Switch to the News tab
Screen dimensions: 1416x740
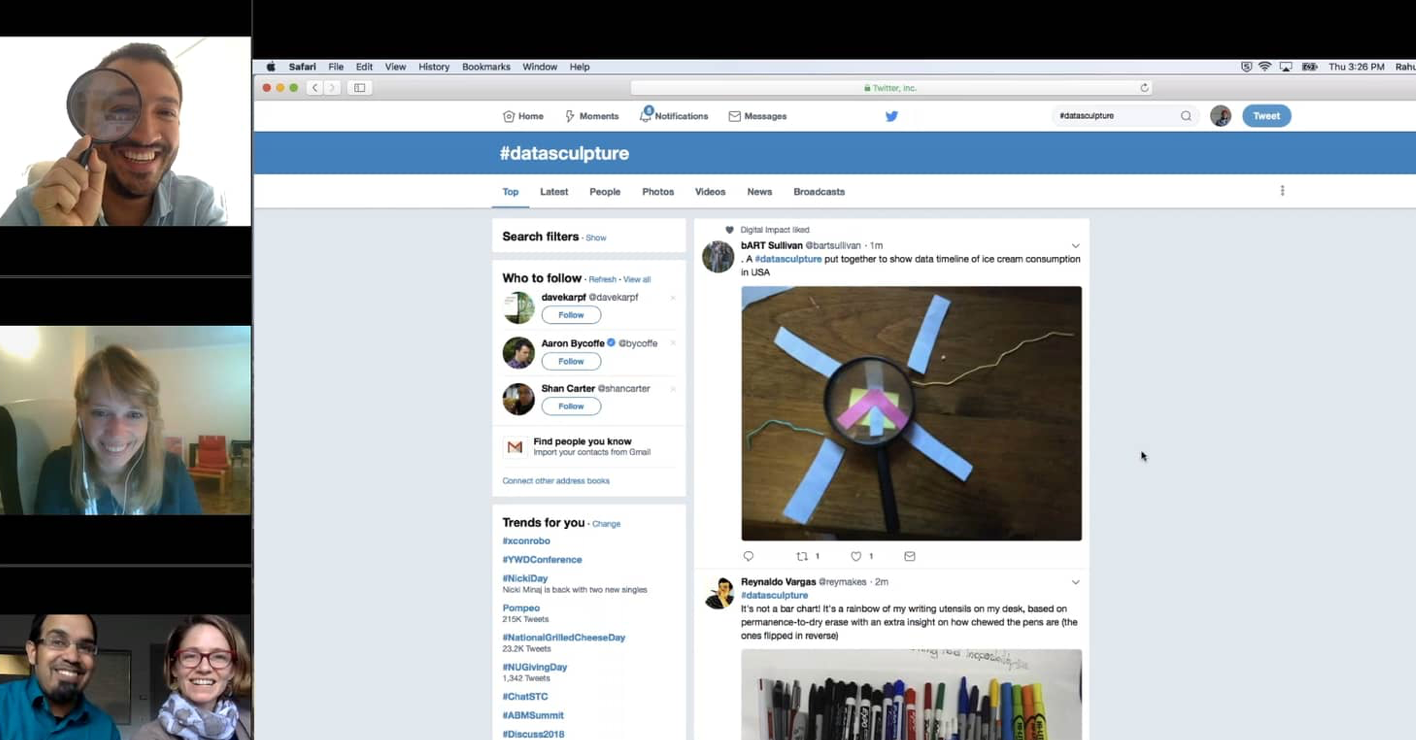pos(759,192)
